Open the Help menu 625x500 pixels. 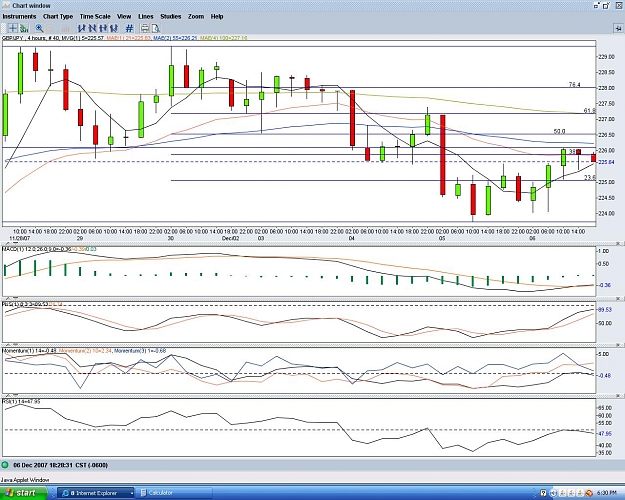coord(217,17)
